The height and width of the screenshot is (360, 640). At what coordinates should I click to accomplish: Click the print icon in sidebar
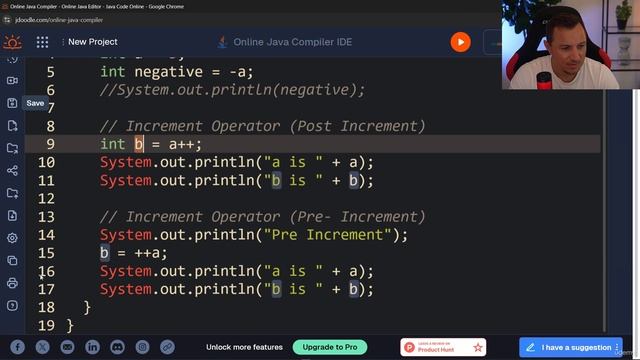pyautogui.click(x=12, y=283)
